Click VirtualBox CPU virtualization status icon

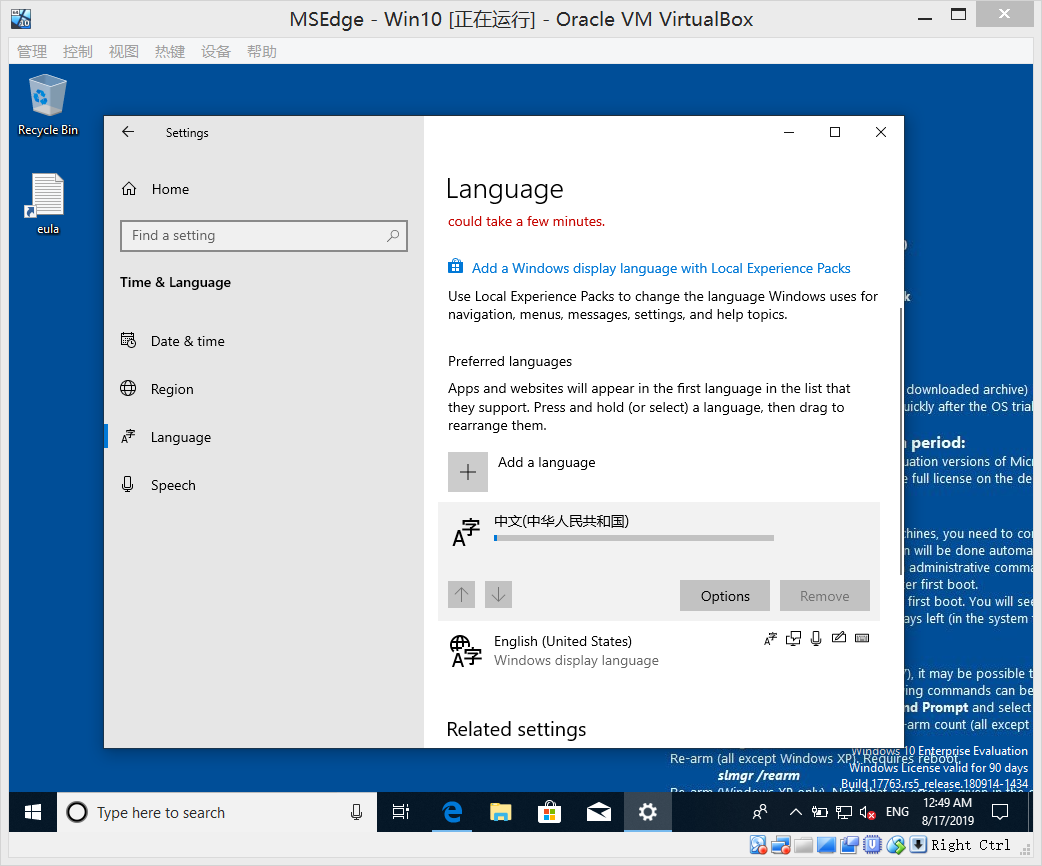click(x=873, y=845)
